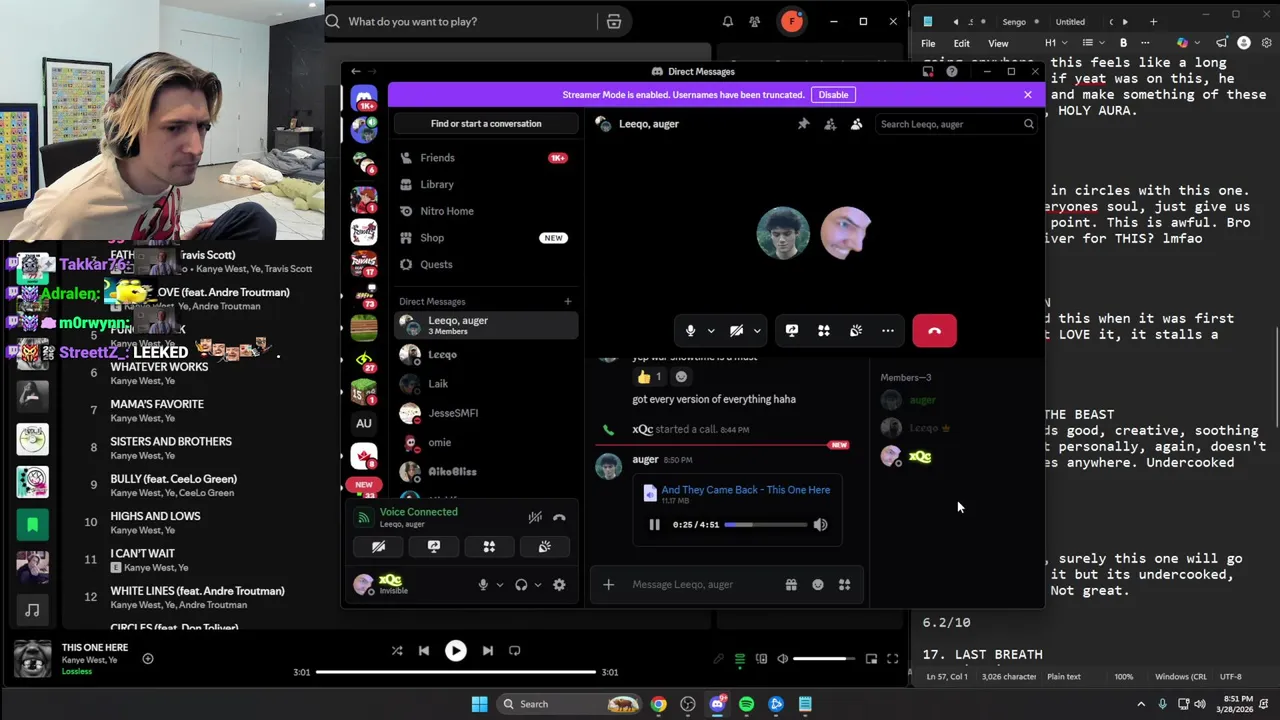
Task: Share screen from voice panel button
Action: point(434,547)
